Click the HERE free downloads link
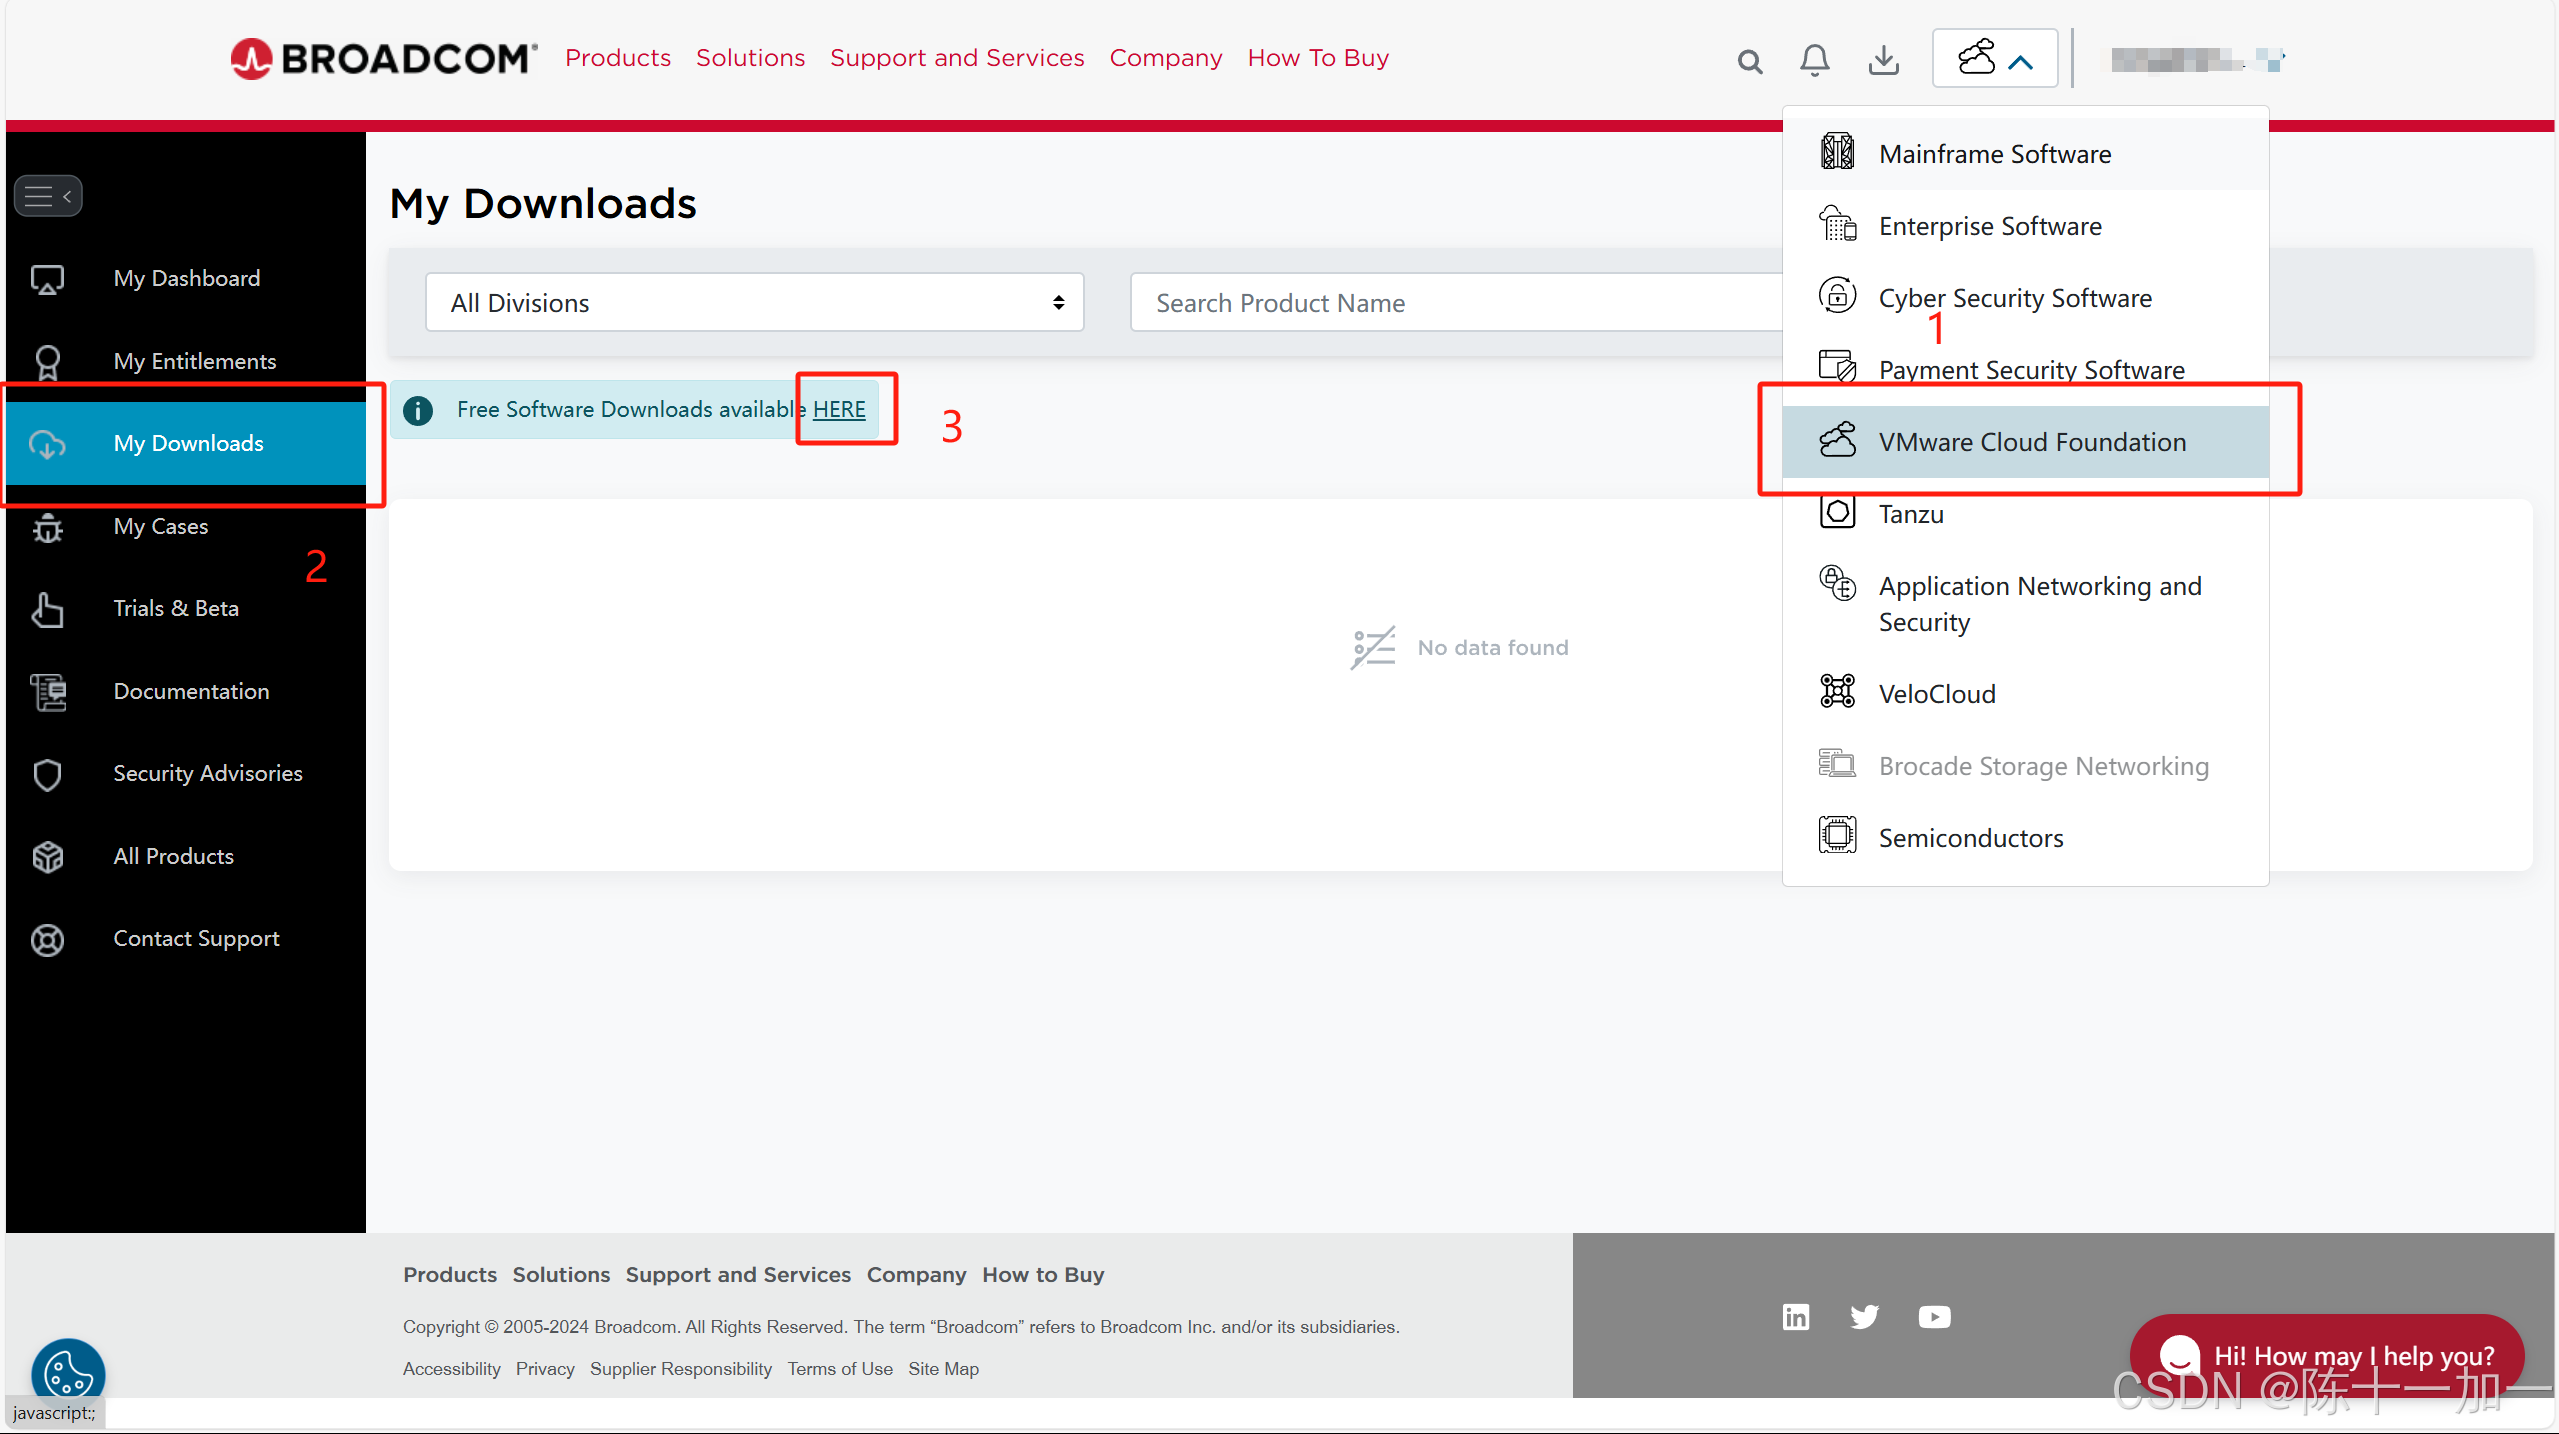 838,409
